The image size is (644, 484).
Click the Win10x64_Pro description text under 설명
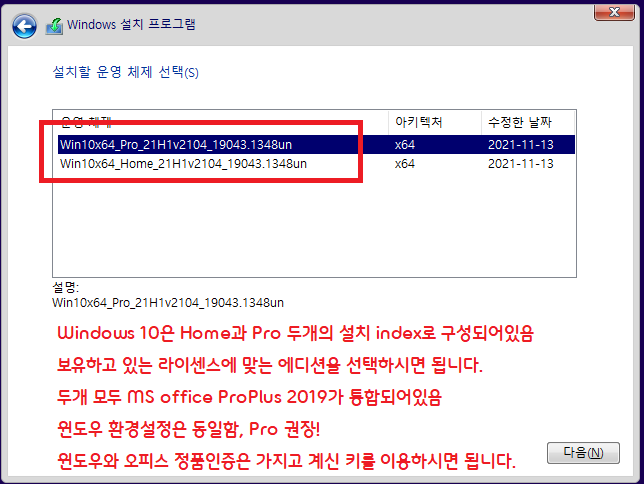168,303
